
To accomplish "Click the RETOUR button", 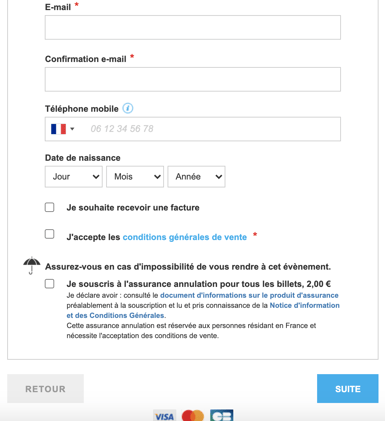I will (x=46, y=389).
